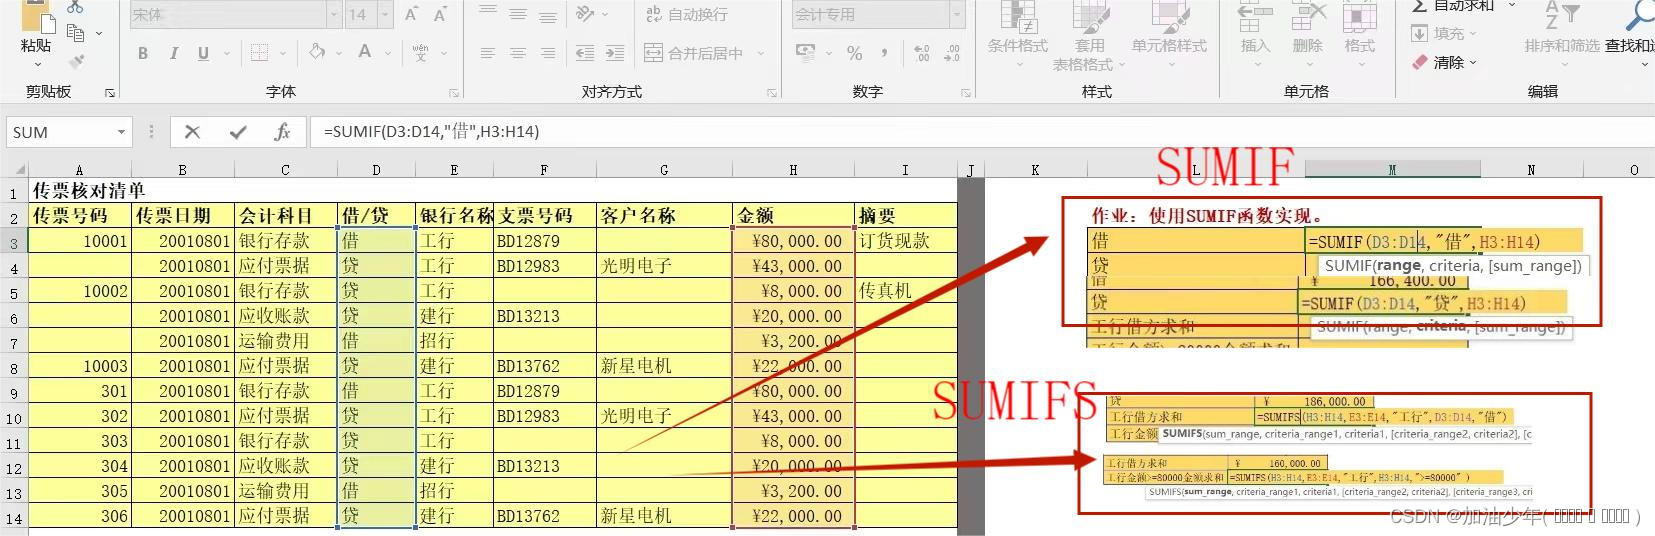1655x536 pixels.
Task: Select row 5 header
Action: point(14,293)
